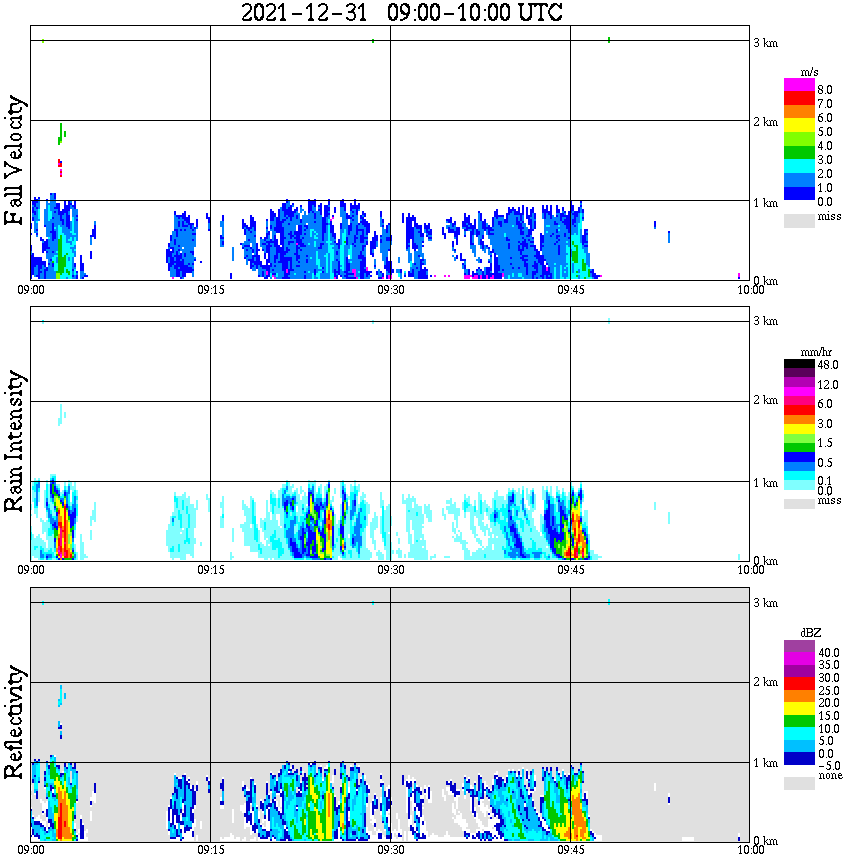Viewport: 850px width, 868px height.
Task: Click the '40.0' value in the dBZ legend
Action: pos(829,653)
